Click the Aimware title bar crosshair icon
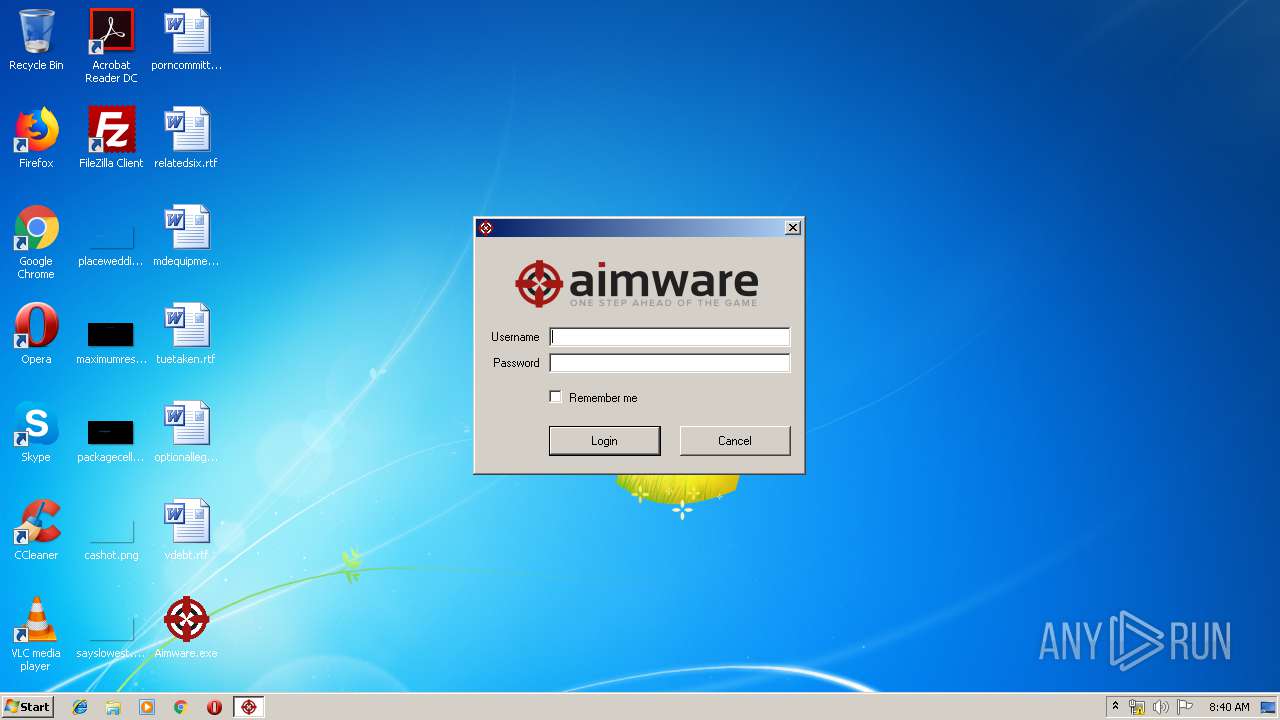1280x720 pixels. 486,228
